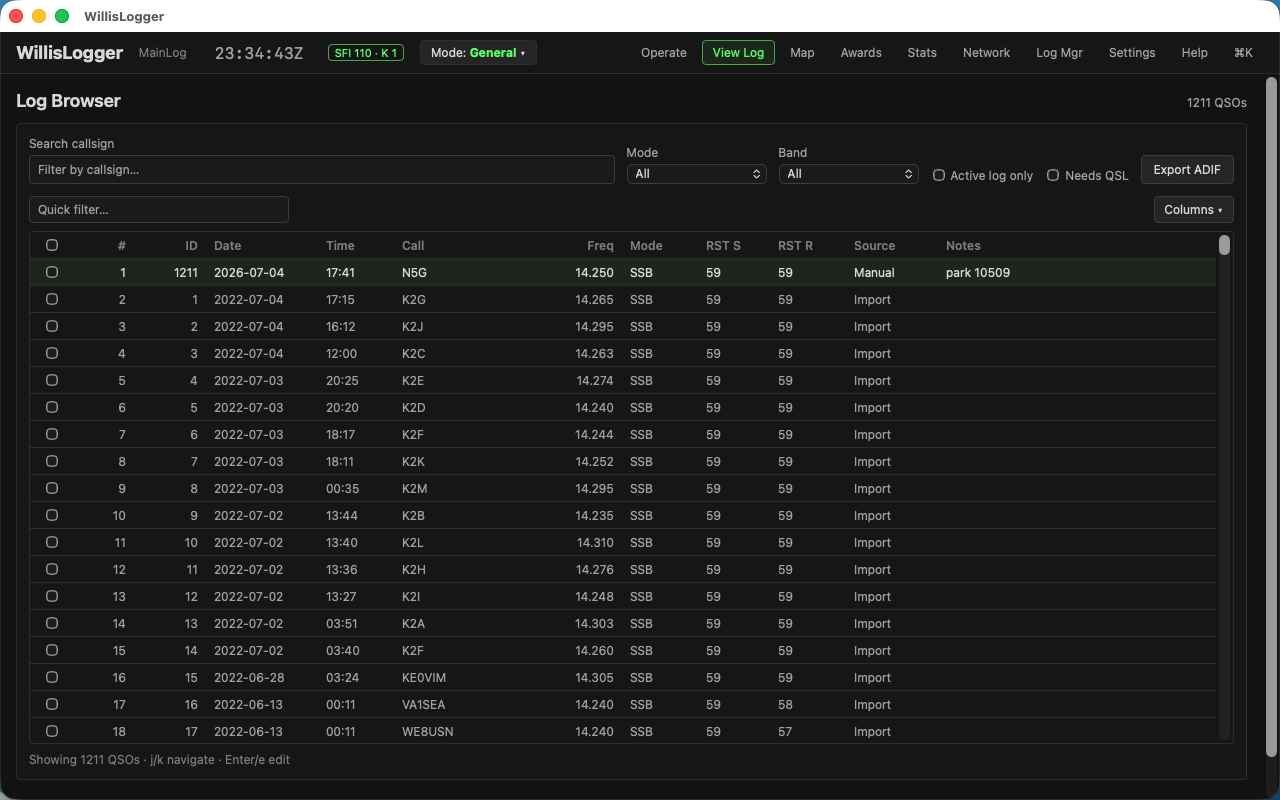Expand the Columns dropdown
This screenshot has width=1280, height=800.
pyautogui.click(x=1193, y=210)
